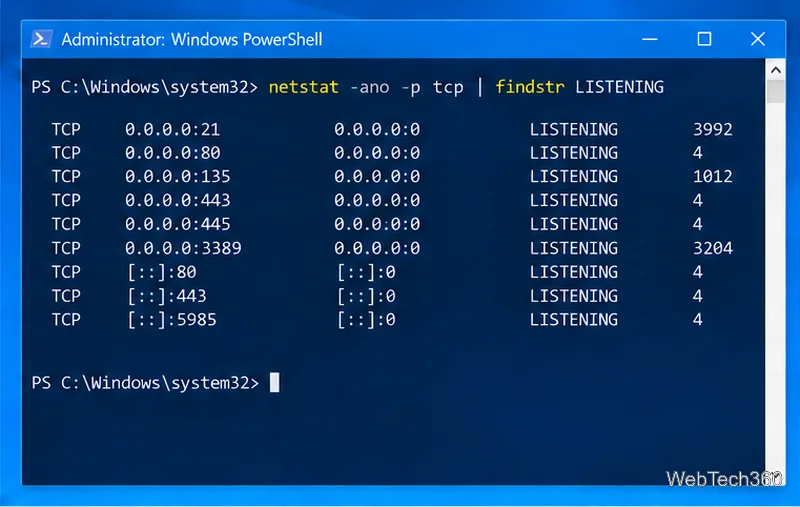Click PID 1012 in the port 135 row

(x=713, y=176)
